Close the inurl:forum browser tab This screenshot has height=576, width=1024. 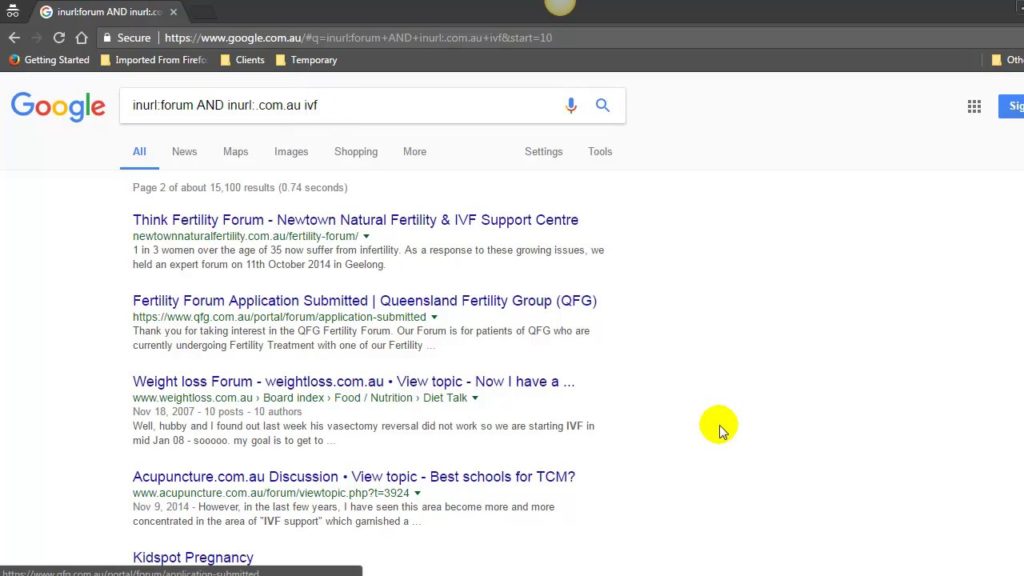[x=173, y=12]
